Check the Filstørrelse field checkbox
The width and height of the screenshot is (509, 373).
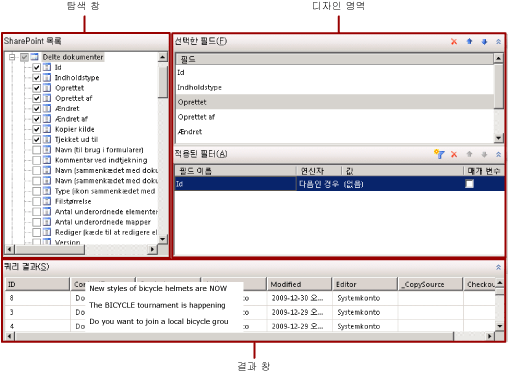(x=36, y=202)
